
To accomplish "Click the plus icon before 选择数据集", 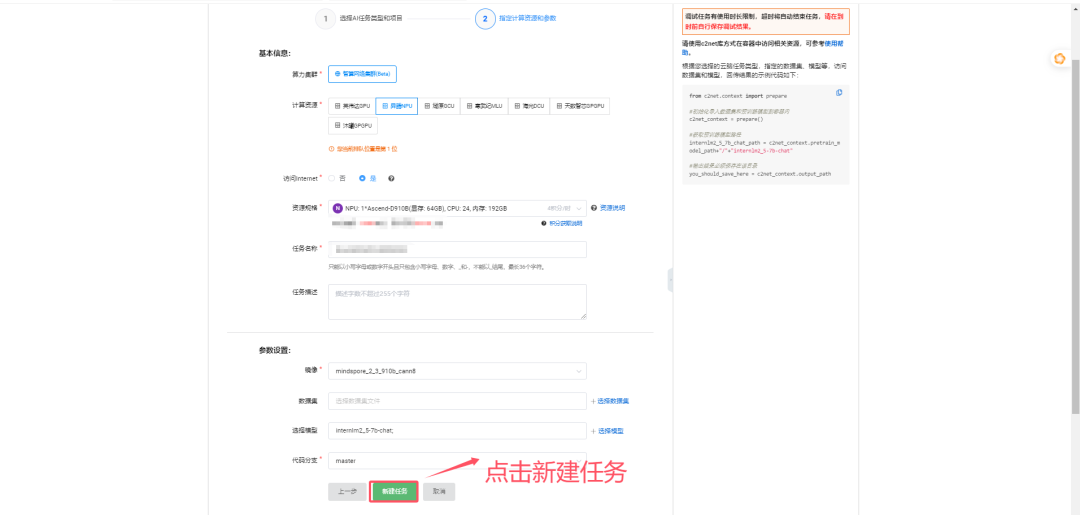I will (593, 401).
